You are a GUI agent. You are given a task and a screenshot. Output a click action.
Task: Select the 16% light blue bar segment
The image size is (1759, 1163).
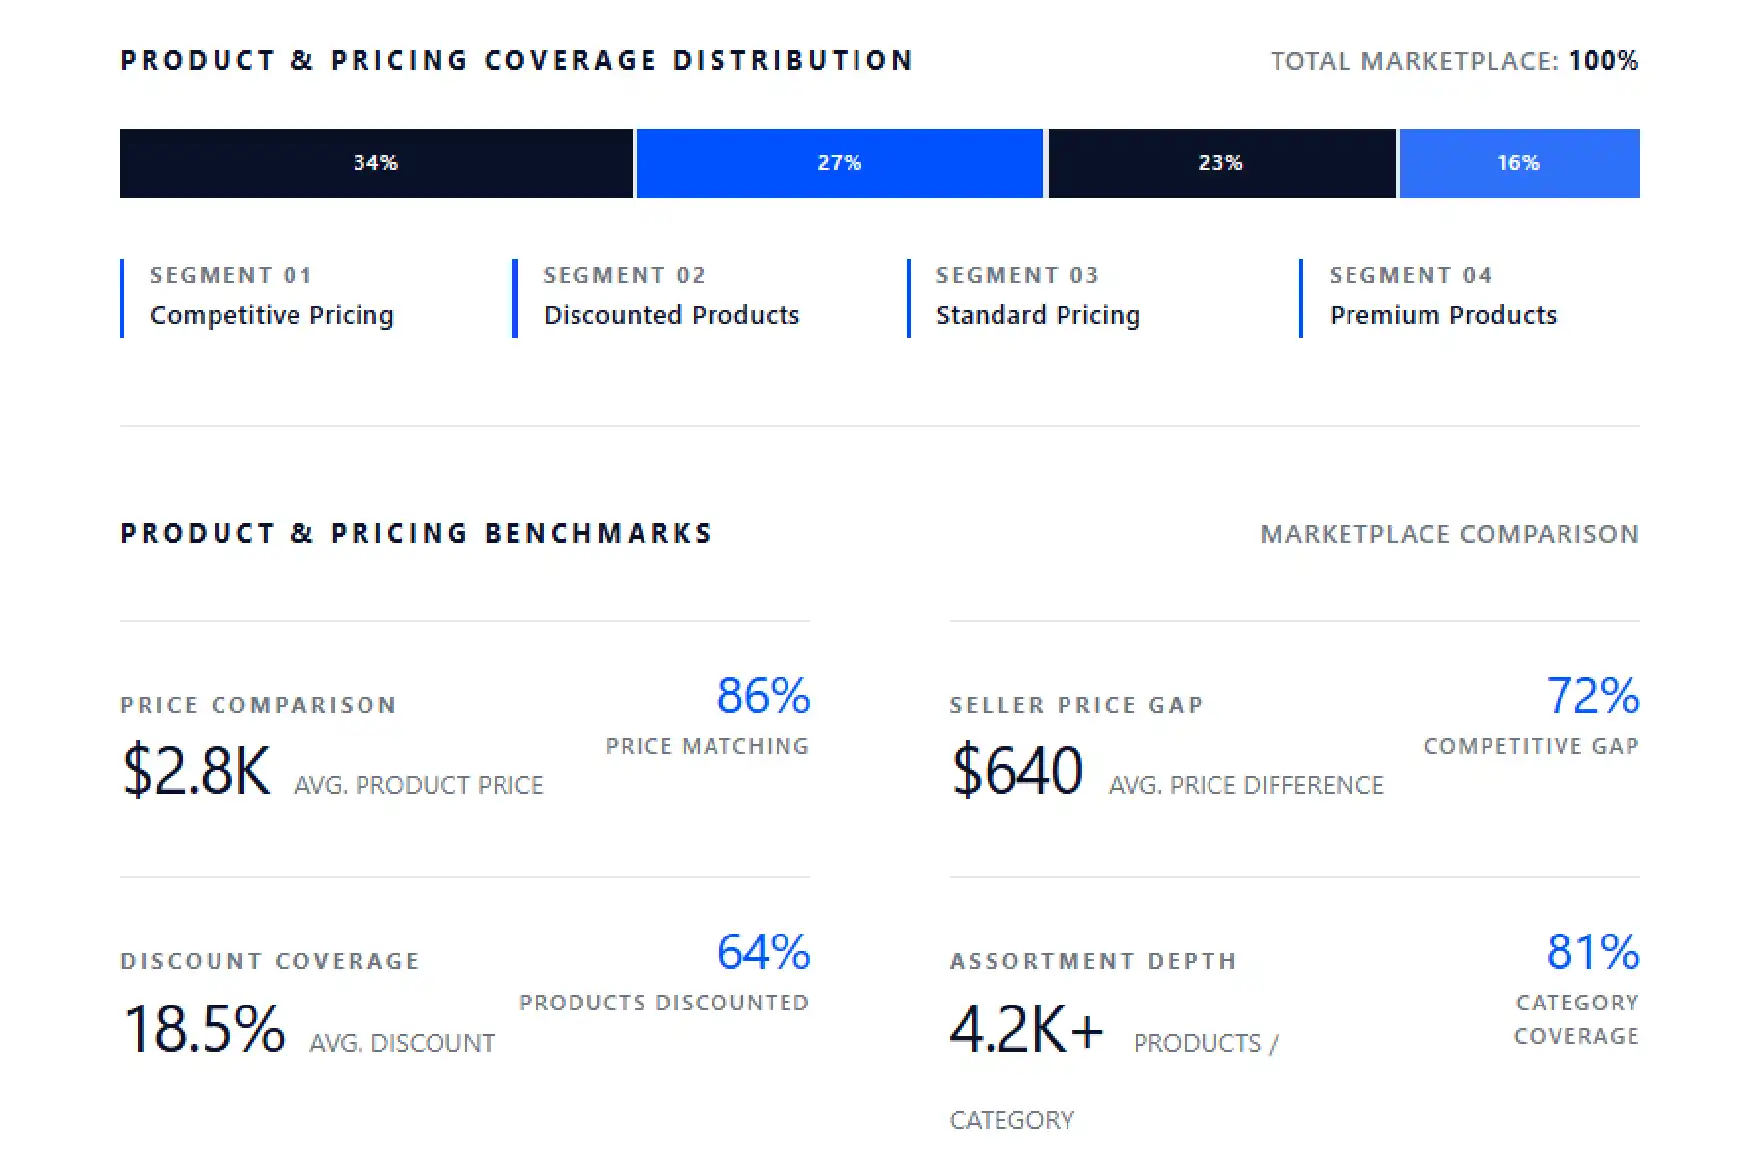click(x=1519, y=163)
